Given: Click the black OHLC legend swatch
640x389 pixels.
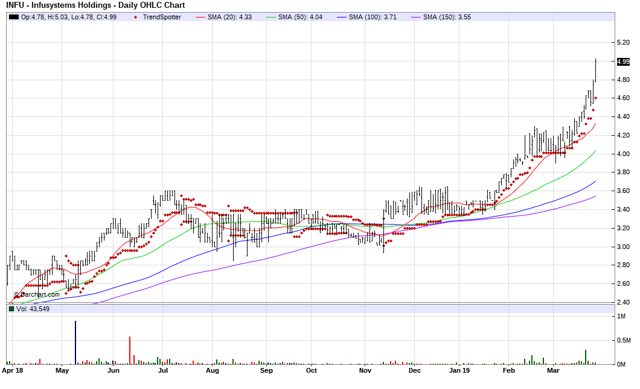Looking at the screenshot, I should pyautogui.click(x=14, y=17).
